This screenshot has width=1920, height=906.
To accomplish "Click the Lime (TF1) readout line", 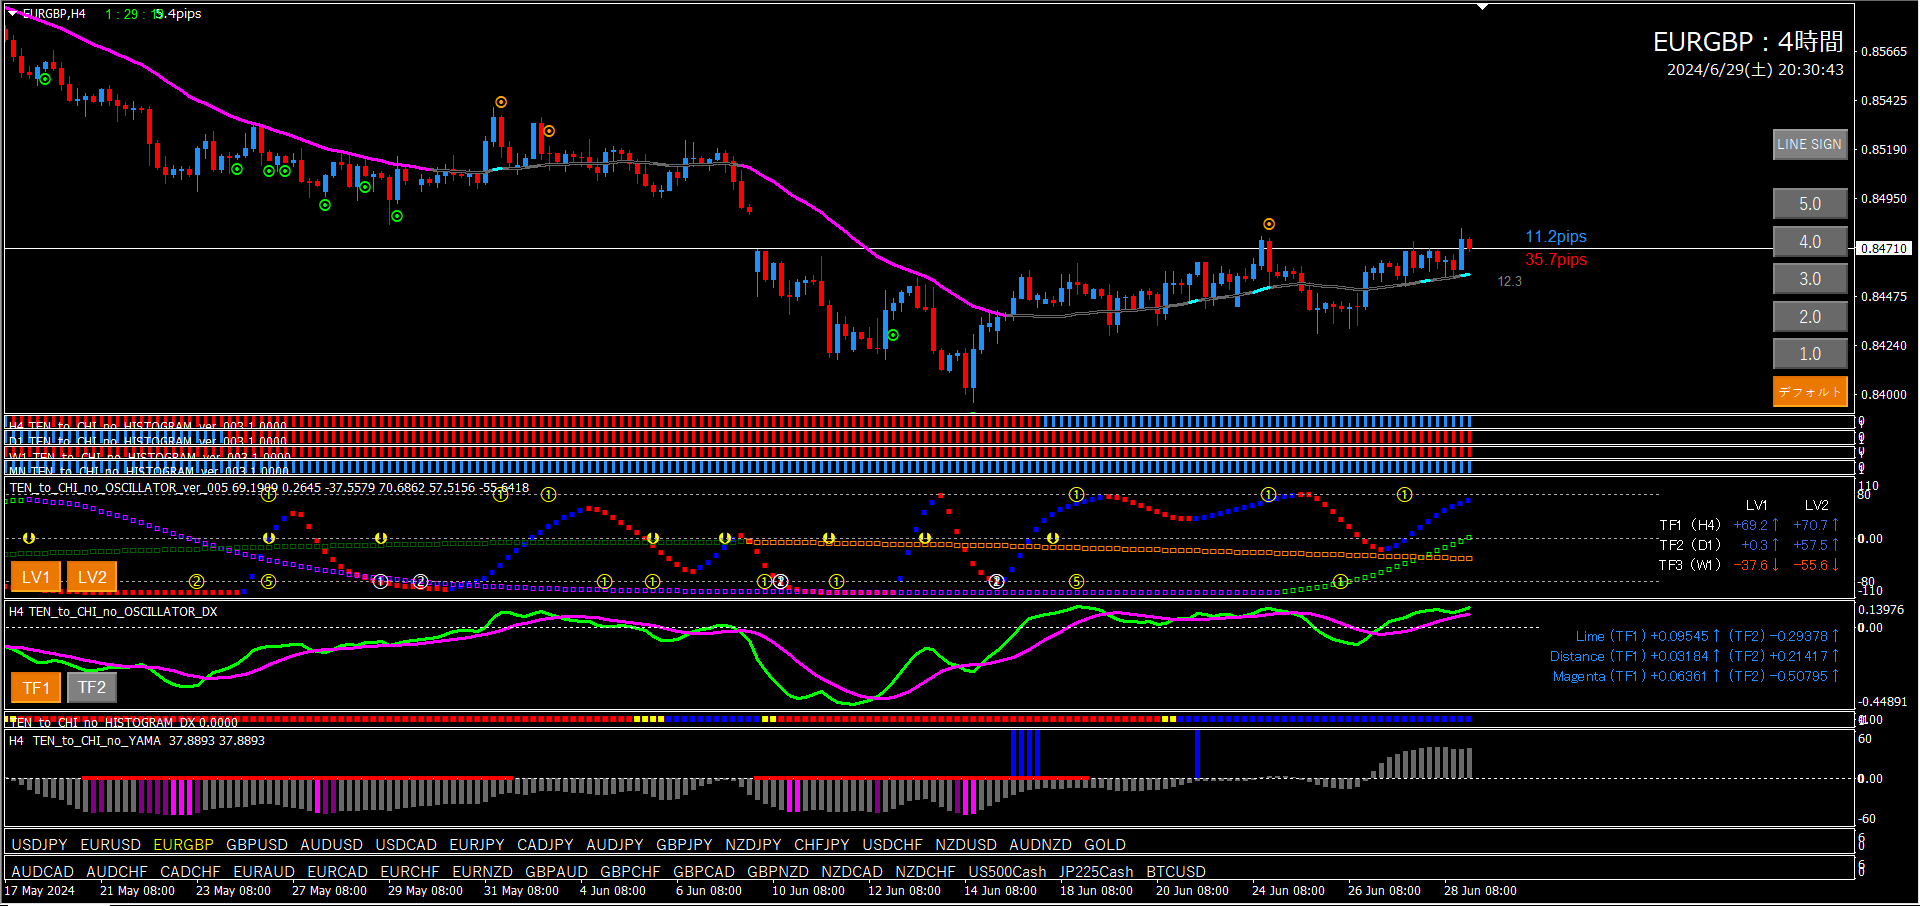I will [x=1708, y=637].
